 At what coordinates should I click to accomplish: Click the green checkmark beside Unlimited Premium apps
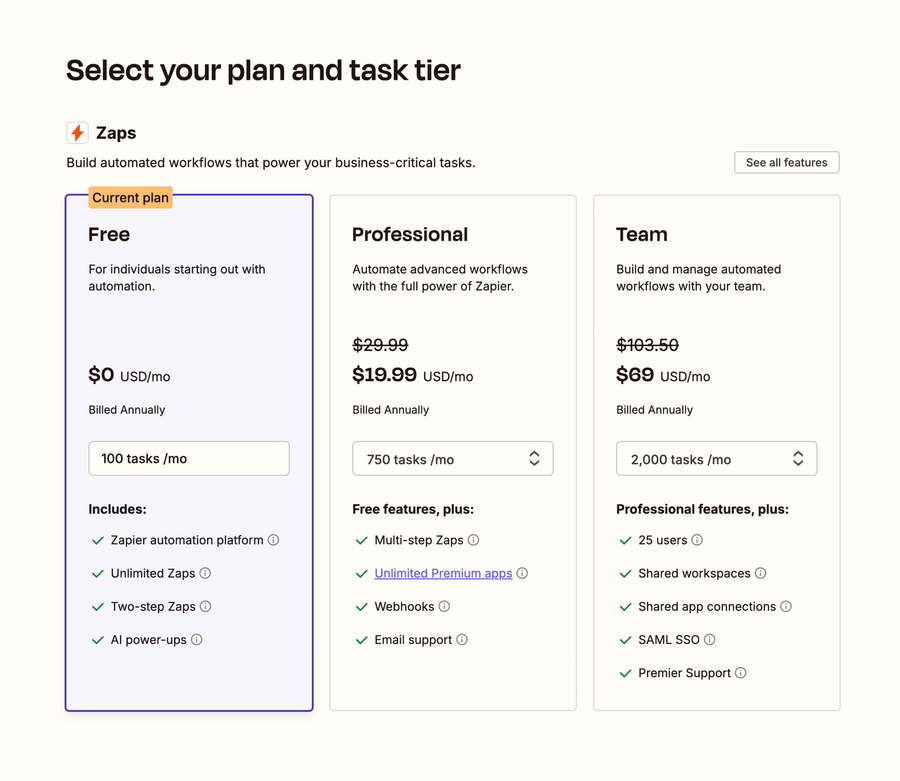click(x=362, y=573)
